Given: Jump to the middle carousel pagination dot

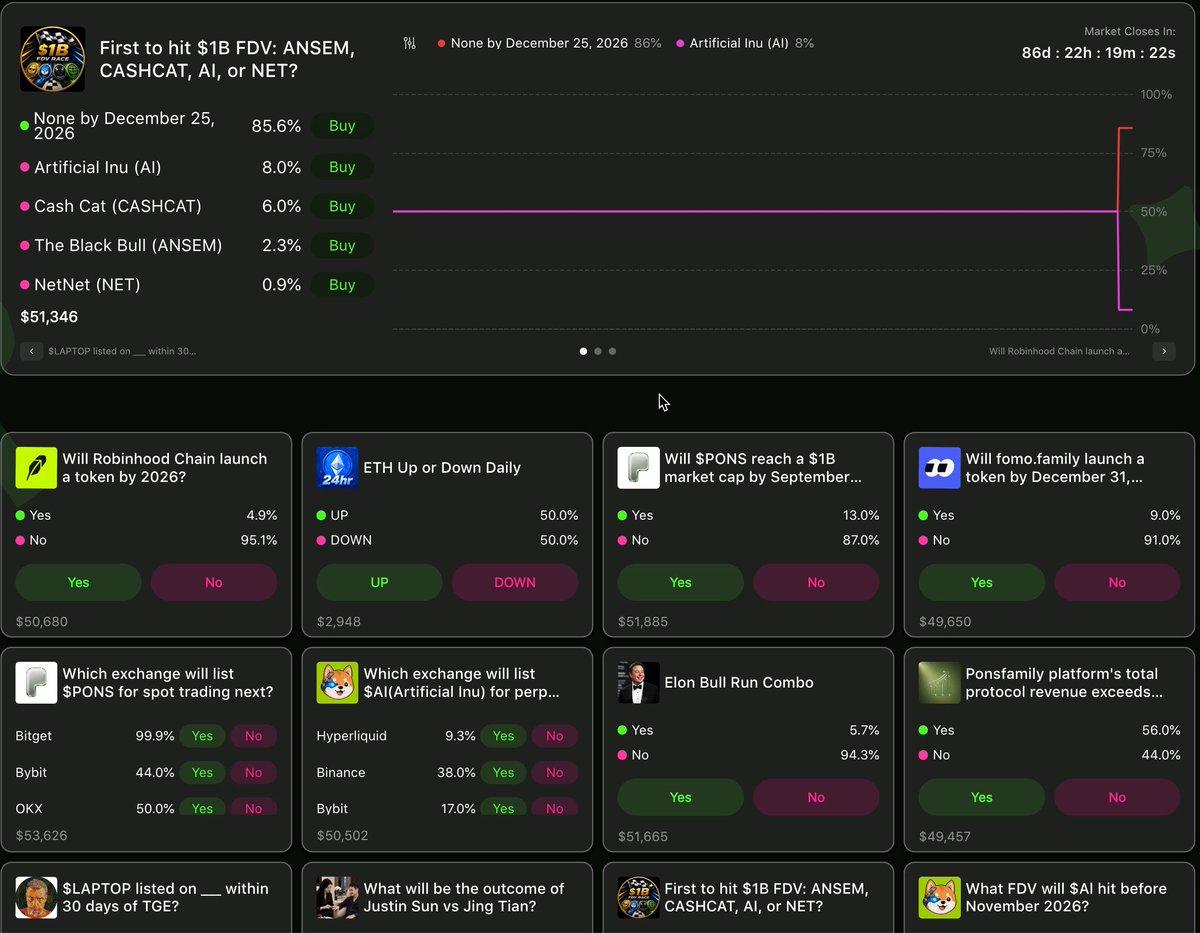Looking at the screenshot, I should click(x=598, y=351).
